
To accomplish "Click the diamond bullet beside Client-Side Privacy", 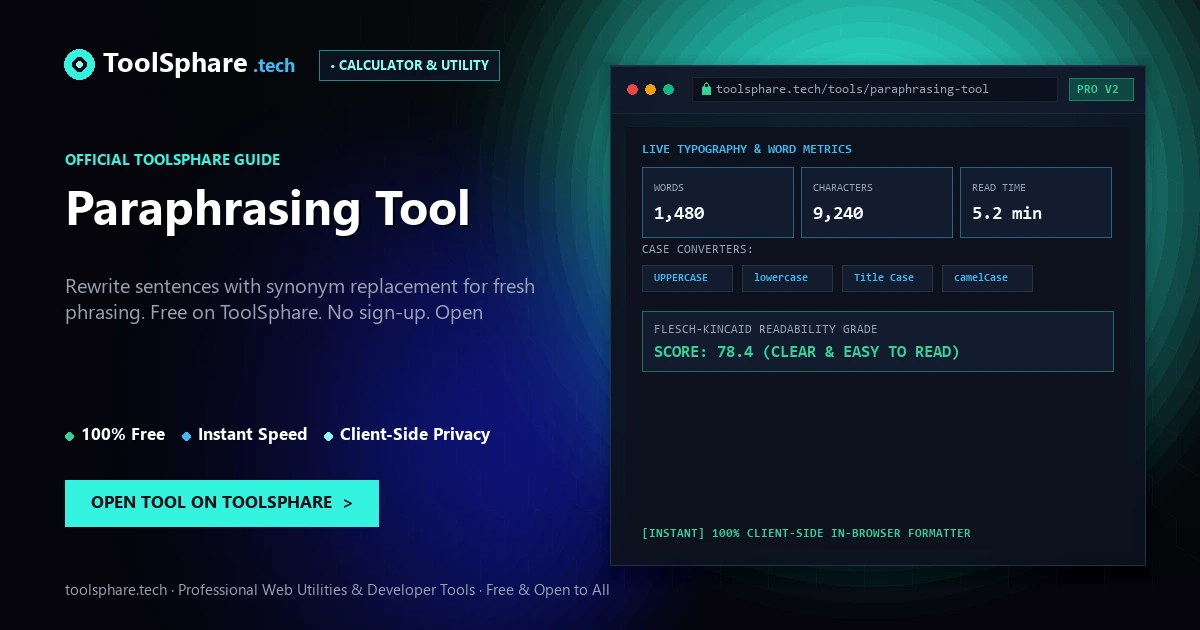I will click(x=329, y=436).
